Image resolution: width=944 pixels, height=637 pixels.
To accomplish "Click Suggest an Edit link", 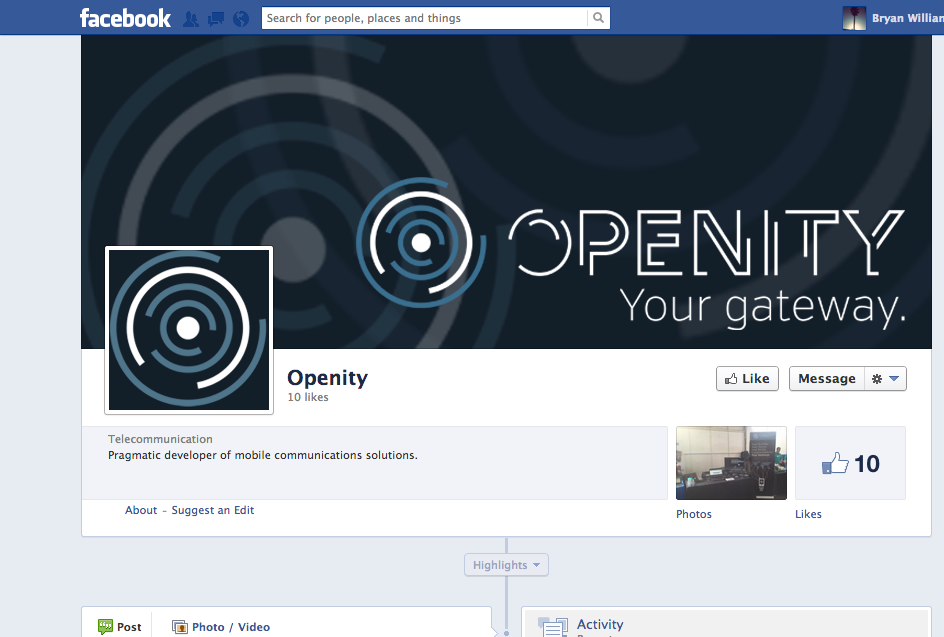I will coord(213,510).
